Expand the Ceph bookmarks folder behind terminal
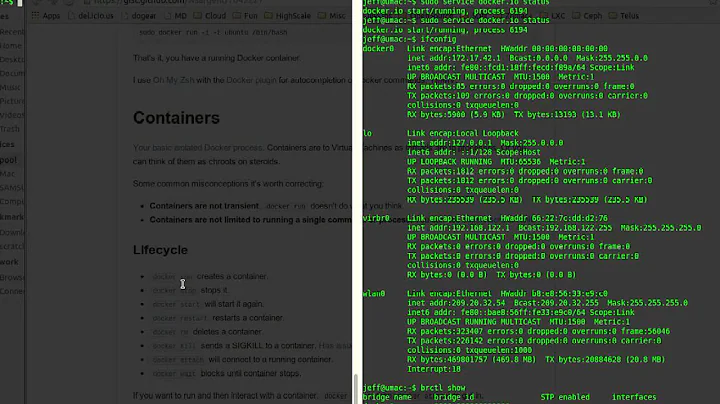This screenshot has width=720, height=404. point(587,16)
